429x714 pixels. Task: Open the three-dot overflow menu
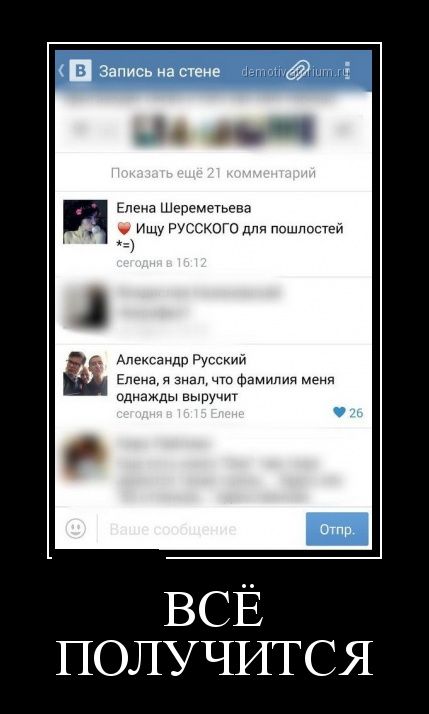pos(347,71)
